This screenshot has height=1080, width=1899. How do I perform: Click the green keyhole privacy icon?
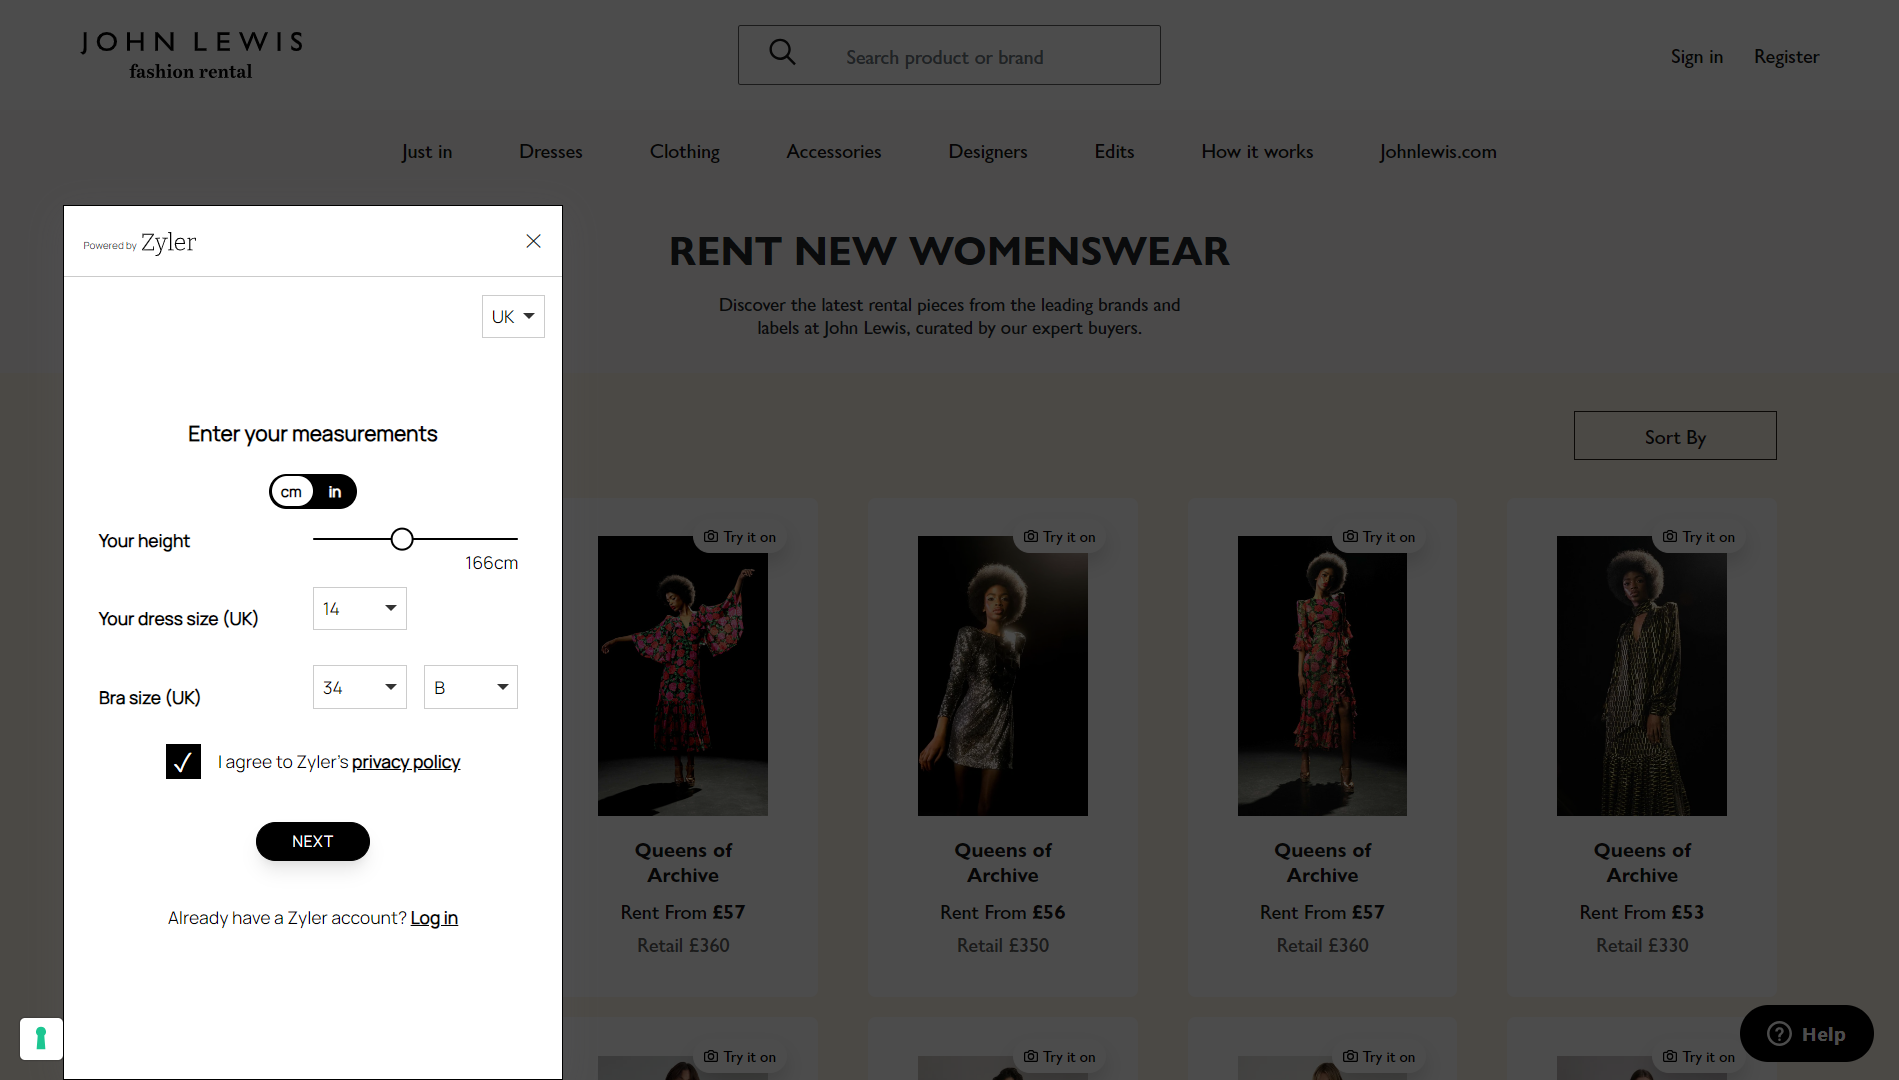click(41, 1039)
